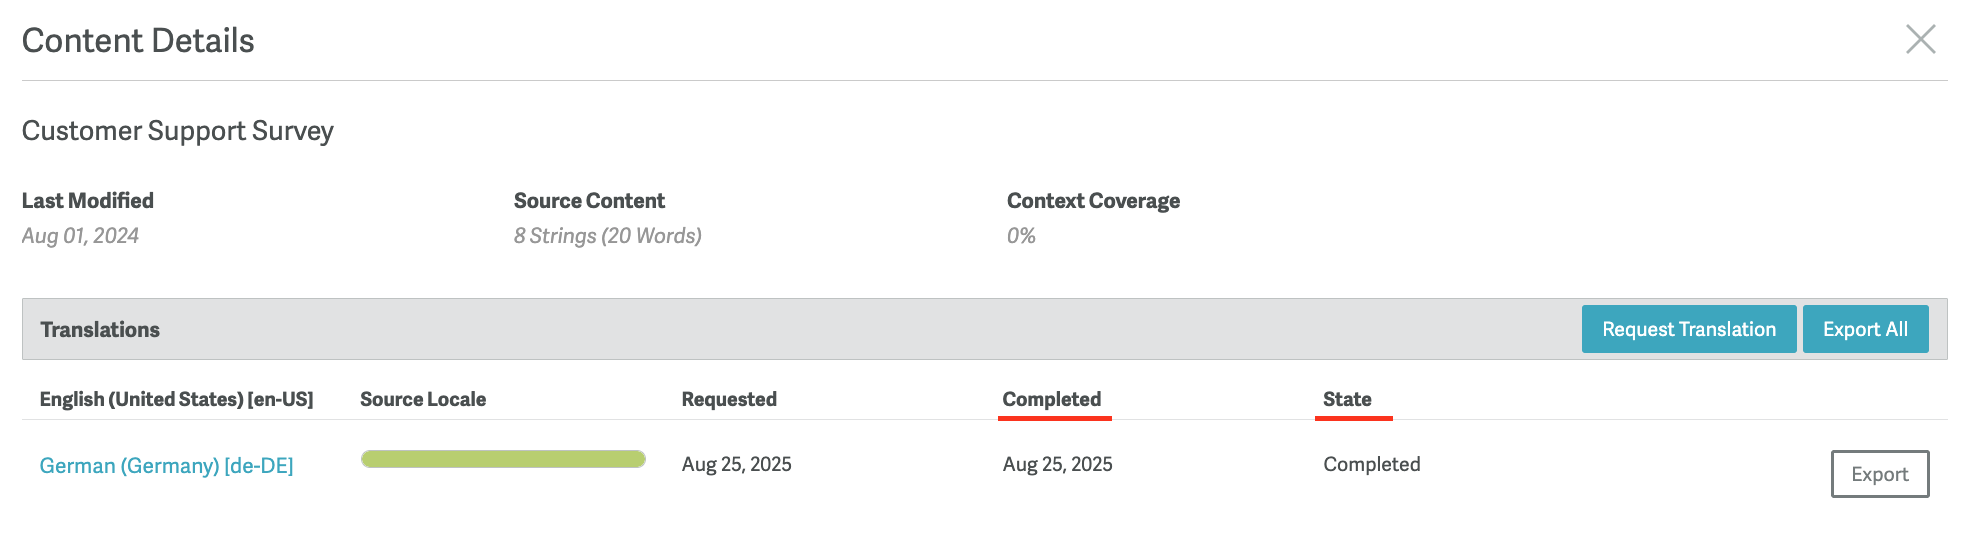Select the Completed column header

click(1051, 399)
